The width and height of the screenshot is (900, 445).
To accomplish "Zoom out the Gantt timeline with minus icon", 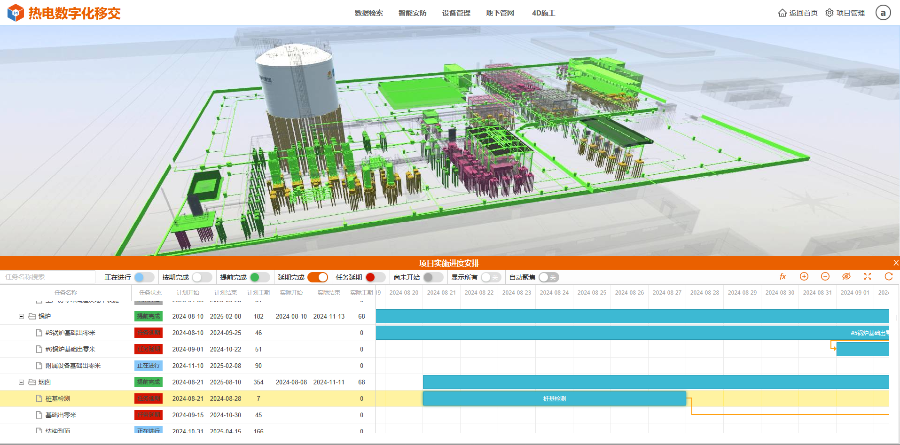I will [x=825, y=276].
